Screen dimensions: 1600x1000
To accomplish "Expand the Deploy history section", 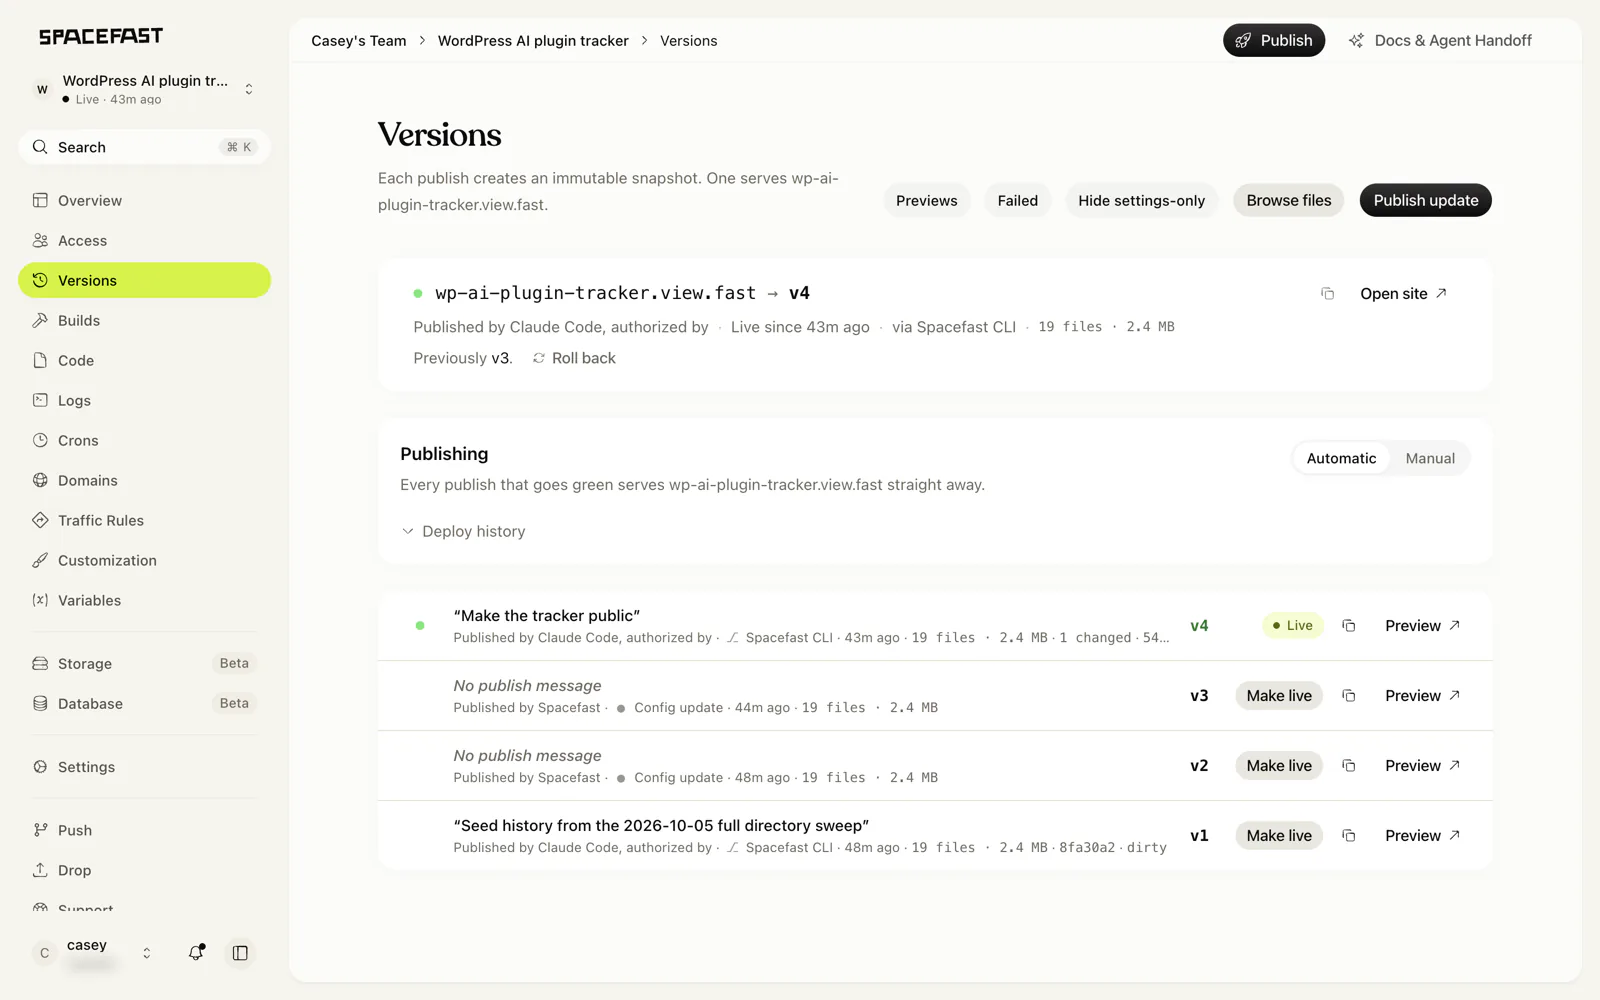I will [x=463, y=531].
